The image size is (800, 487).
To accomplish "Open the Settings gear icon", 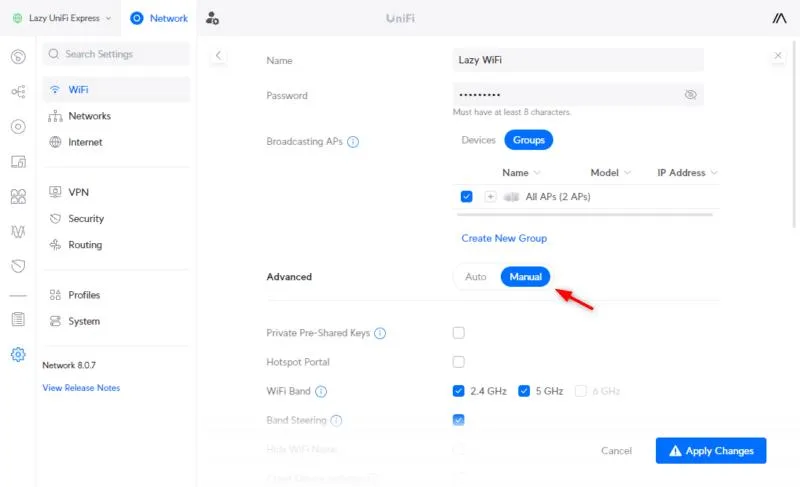I will (x=18, y=354).
